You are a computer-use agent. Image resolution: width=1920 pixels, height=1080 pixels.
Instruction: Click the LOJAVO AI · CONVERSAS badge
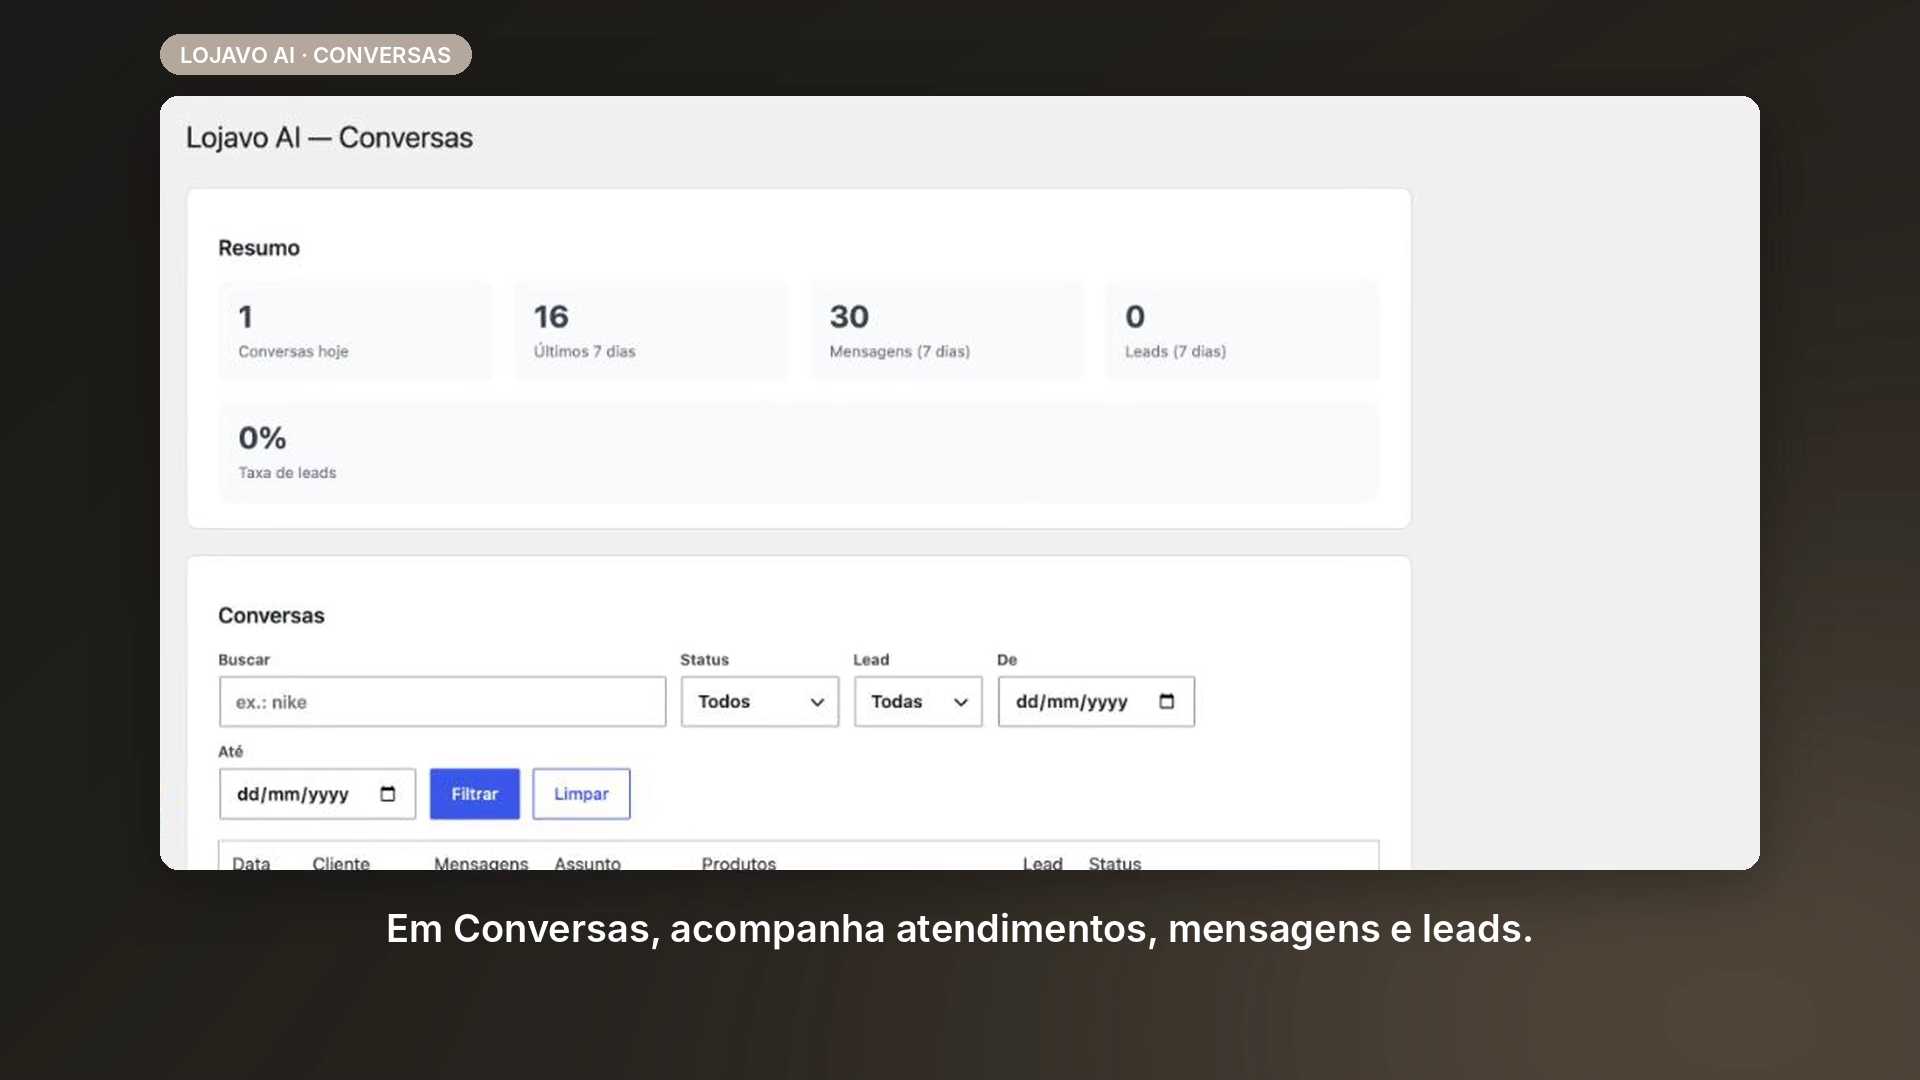(x=315, y=55)
